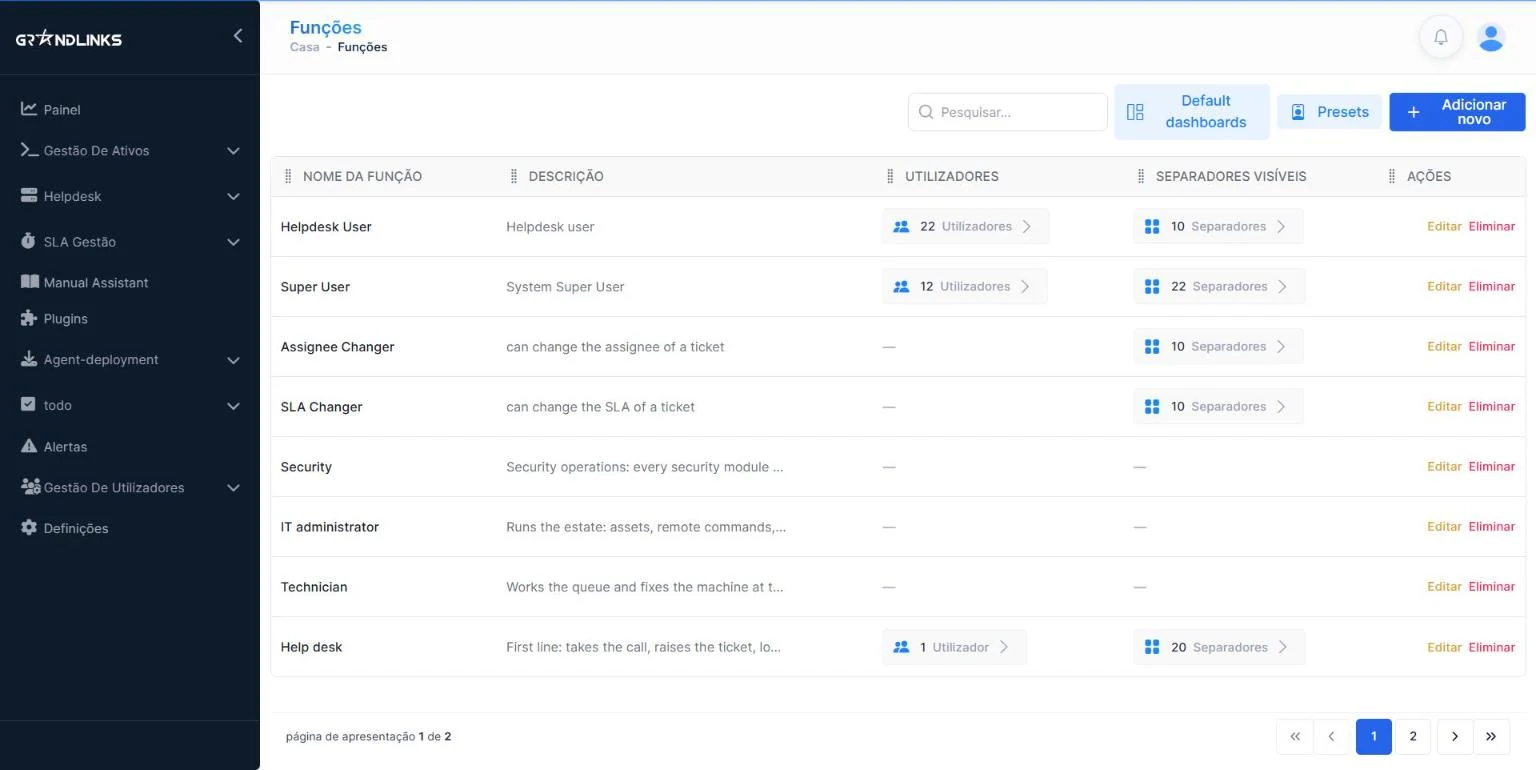Open the notifications bell icon
Image resolution: width=1536 pixels, height=770 pixels.
click(x=1441, y=37)
